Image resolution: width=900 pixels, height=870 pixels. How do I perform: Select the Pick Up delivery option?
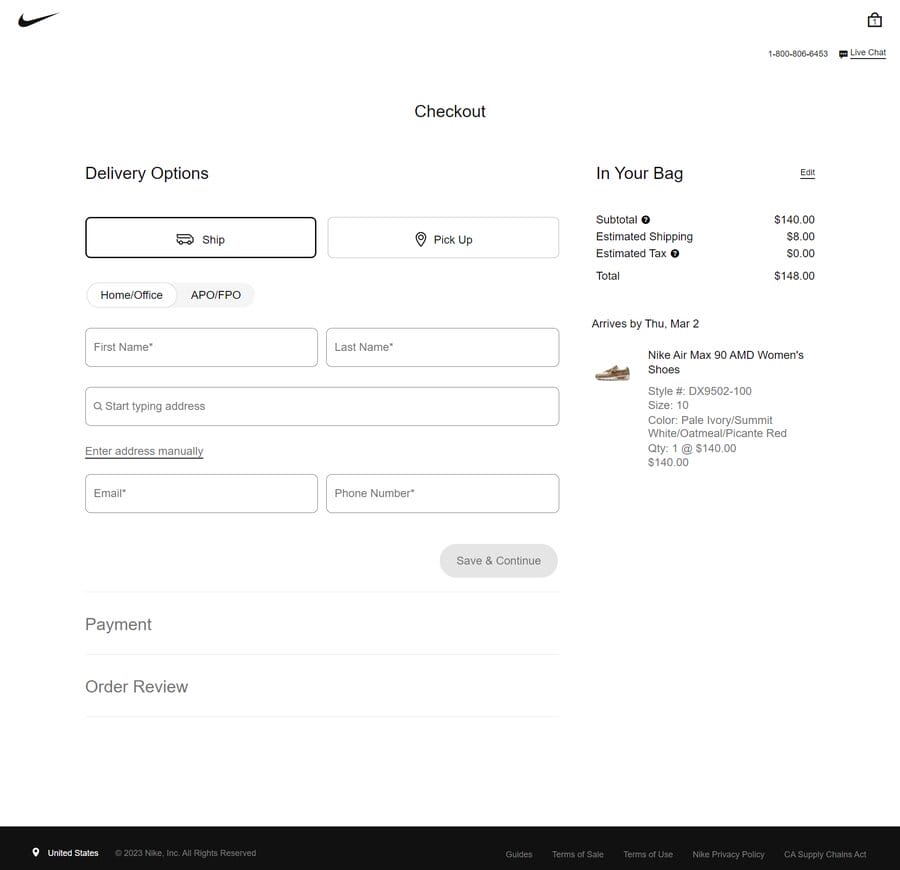point(443,238)
